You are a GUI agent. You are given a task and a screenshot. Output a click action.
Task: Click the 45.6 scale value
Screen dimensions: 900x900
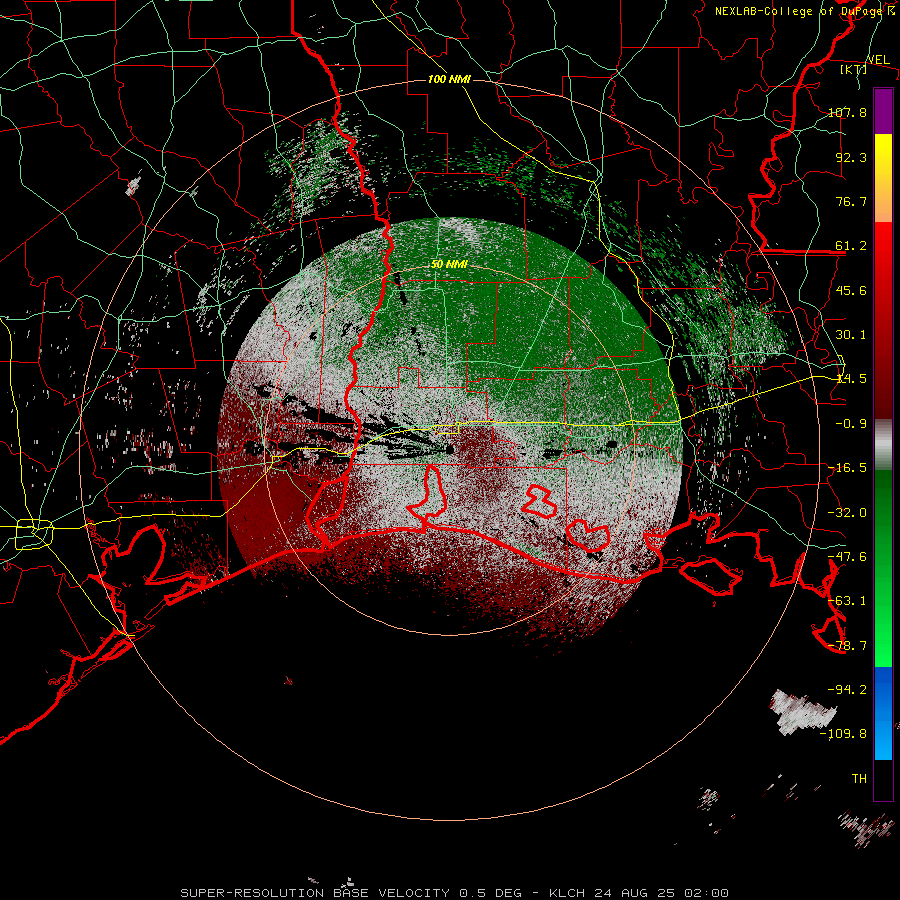(x=851, y=290)
